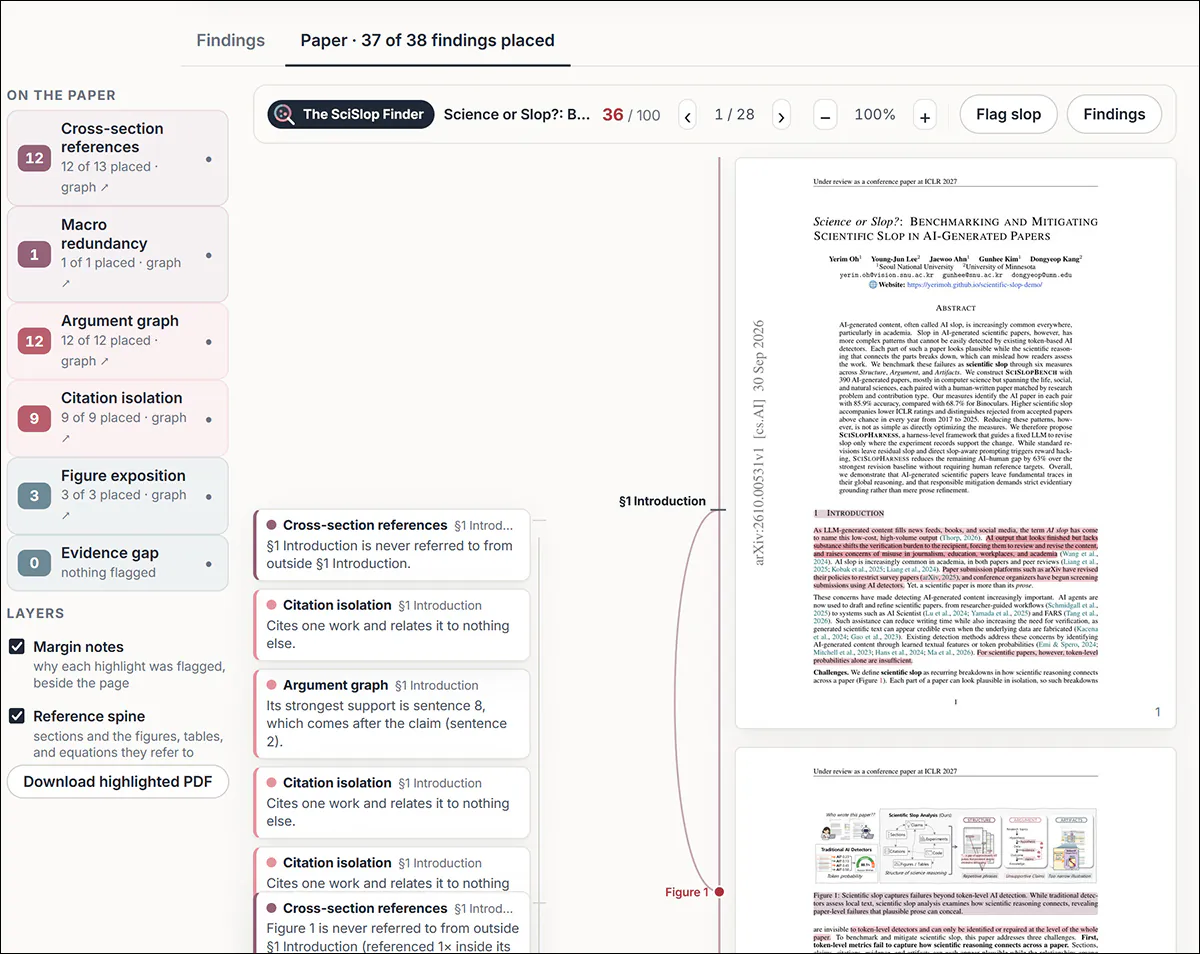Select the Paper 37 of 38 findings placed tab
Screen dimensions: 1200x954
coord(427,41)
